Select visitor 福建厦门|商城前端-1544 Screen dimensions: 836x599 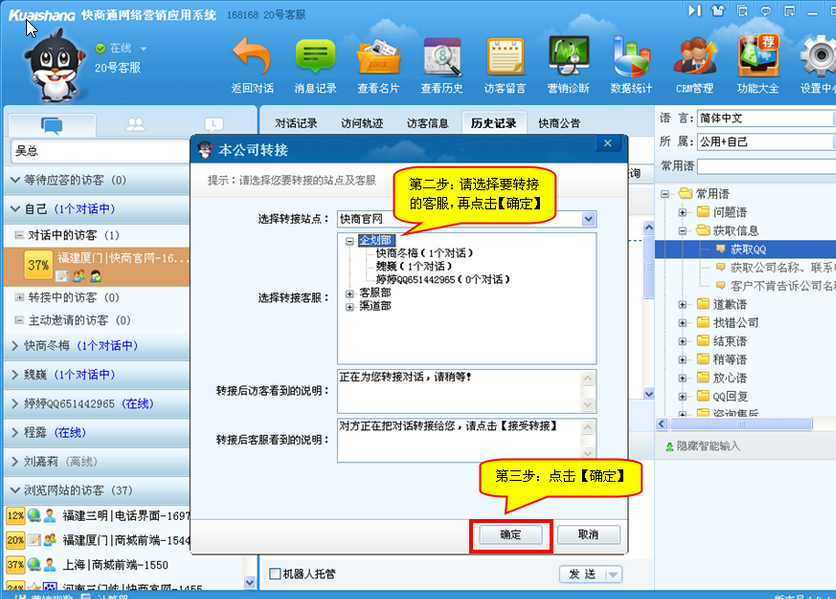(x=97, y=540)
